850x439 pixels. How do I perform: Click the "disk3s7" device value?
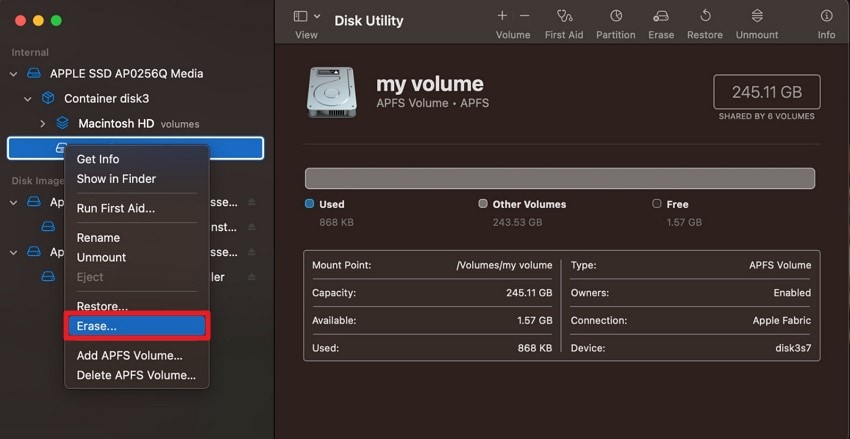pyautogui.click(x=793, y=348)
